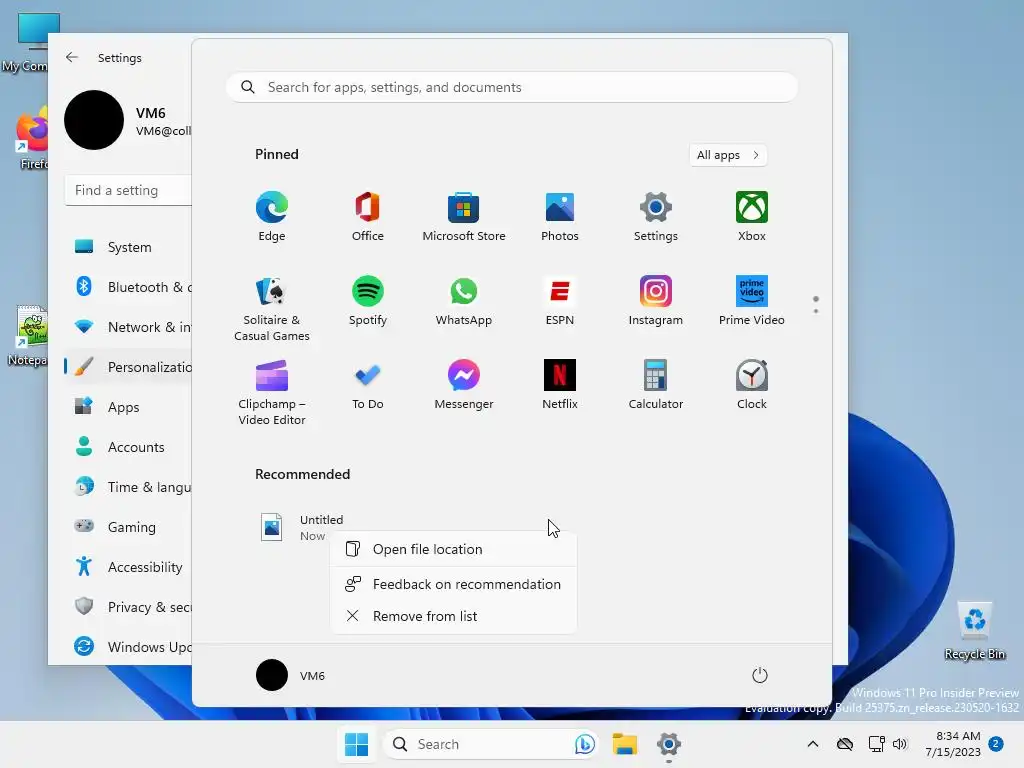Launch the To Do app
The height and width of the screenshot is (768, 1024).
(368, 385)
